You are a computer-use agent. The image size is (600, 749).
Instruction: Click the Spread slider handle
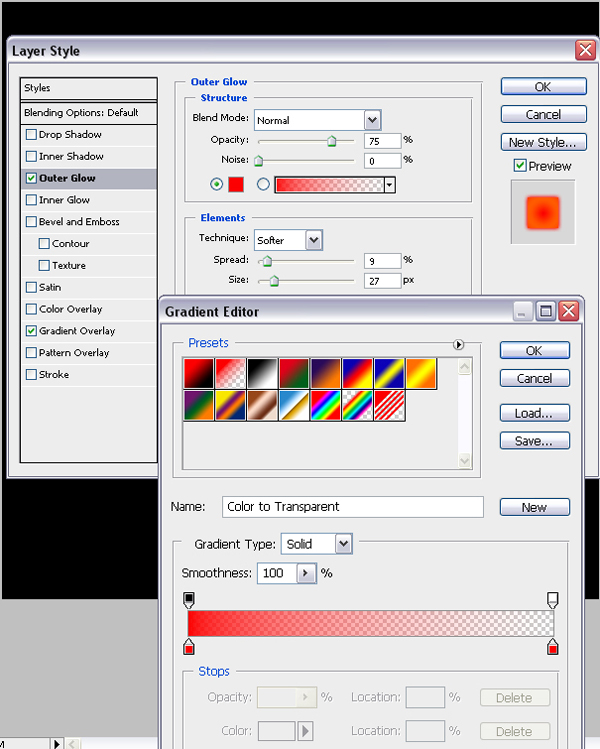[x=268, y=261]
